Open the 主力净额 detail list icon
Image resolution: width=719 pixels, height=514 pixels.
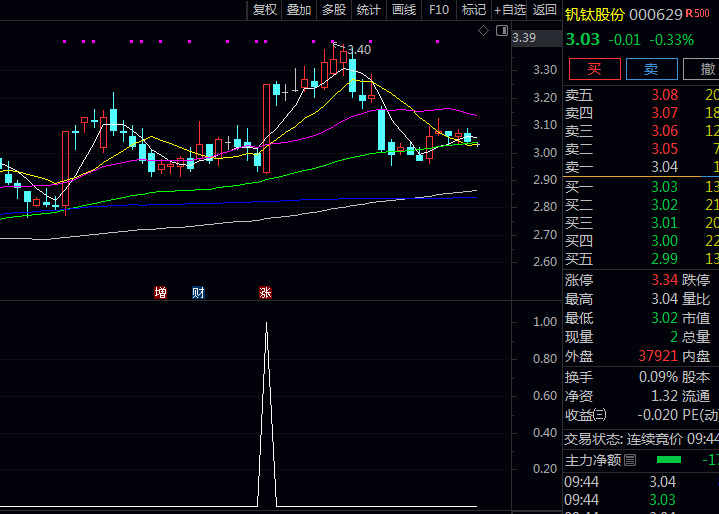pyautogui.click(x=630, y=460)
